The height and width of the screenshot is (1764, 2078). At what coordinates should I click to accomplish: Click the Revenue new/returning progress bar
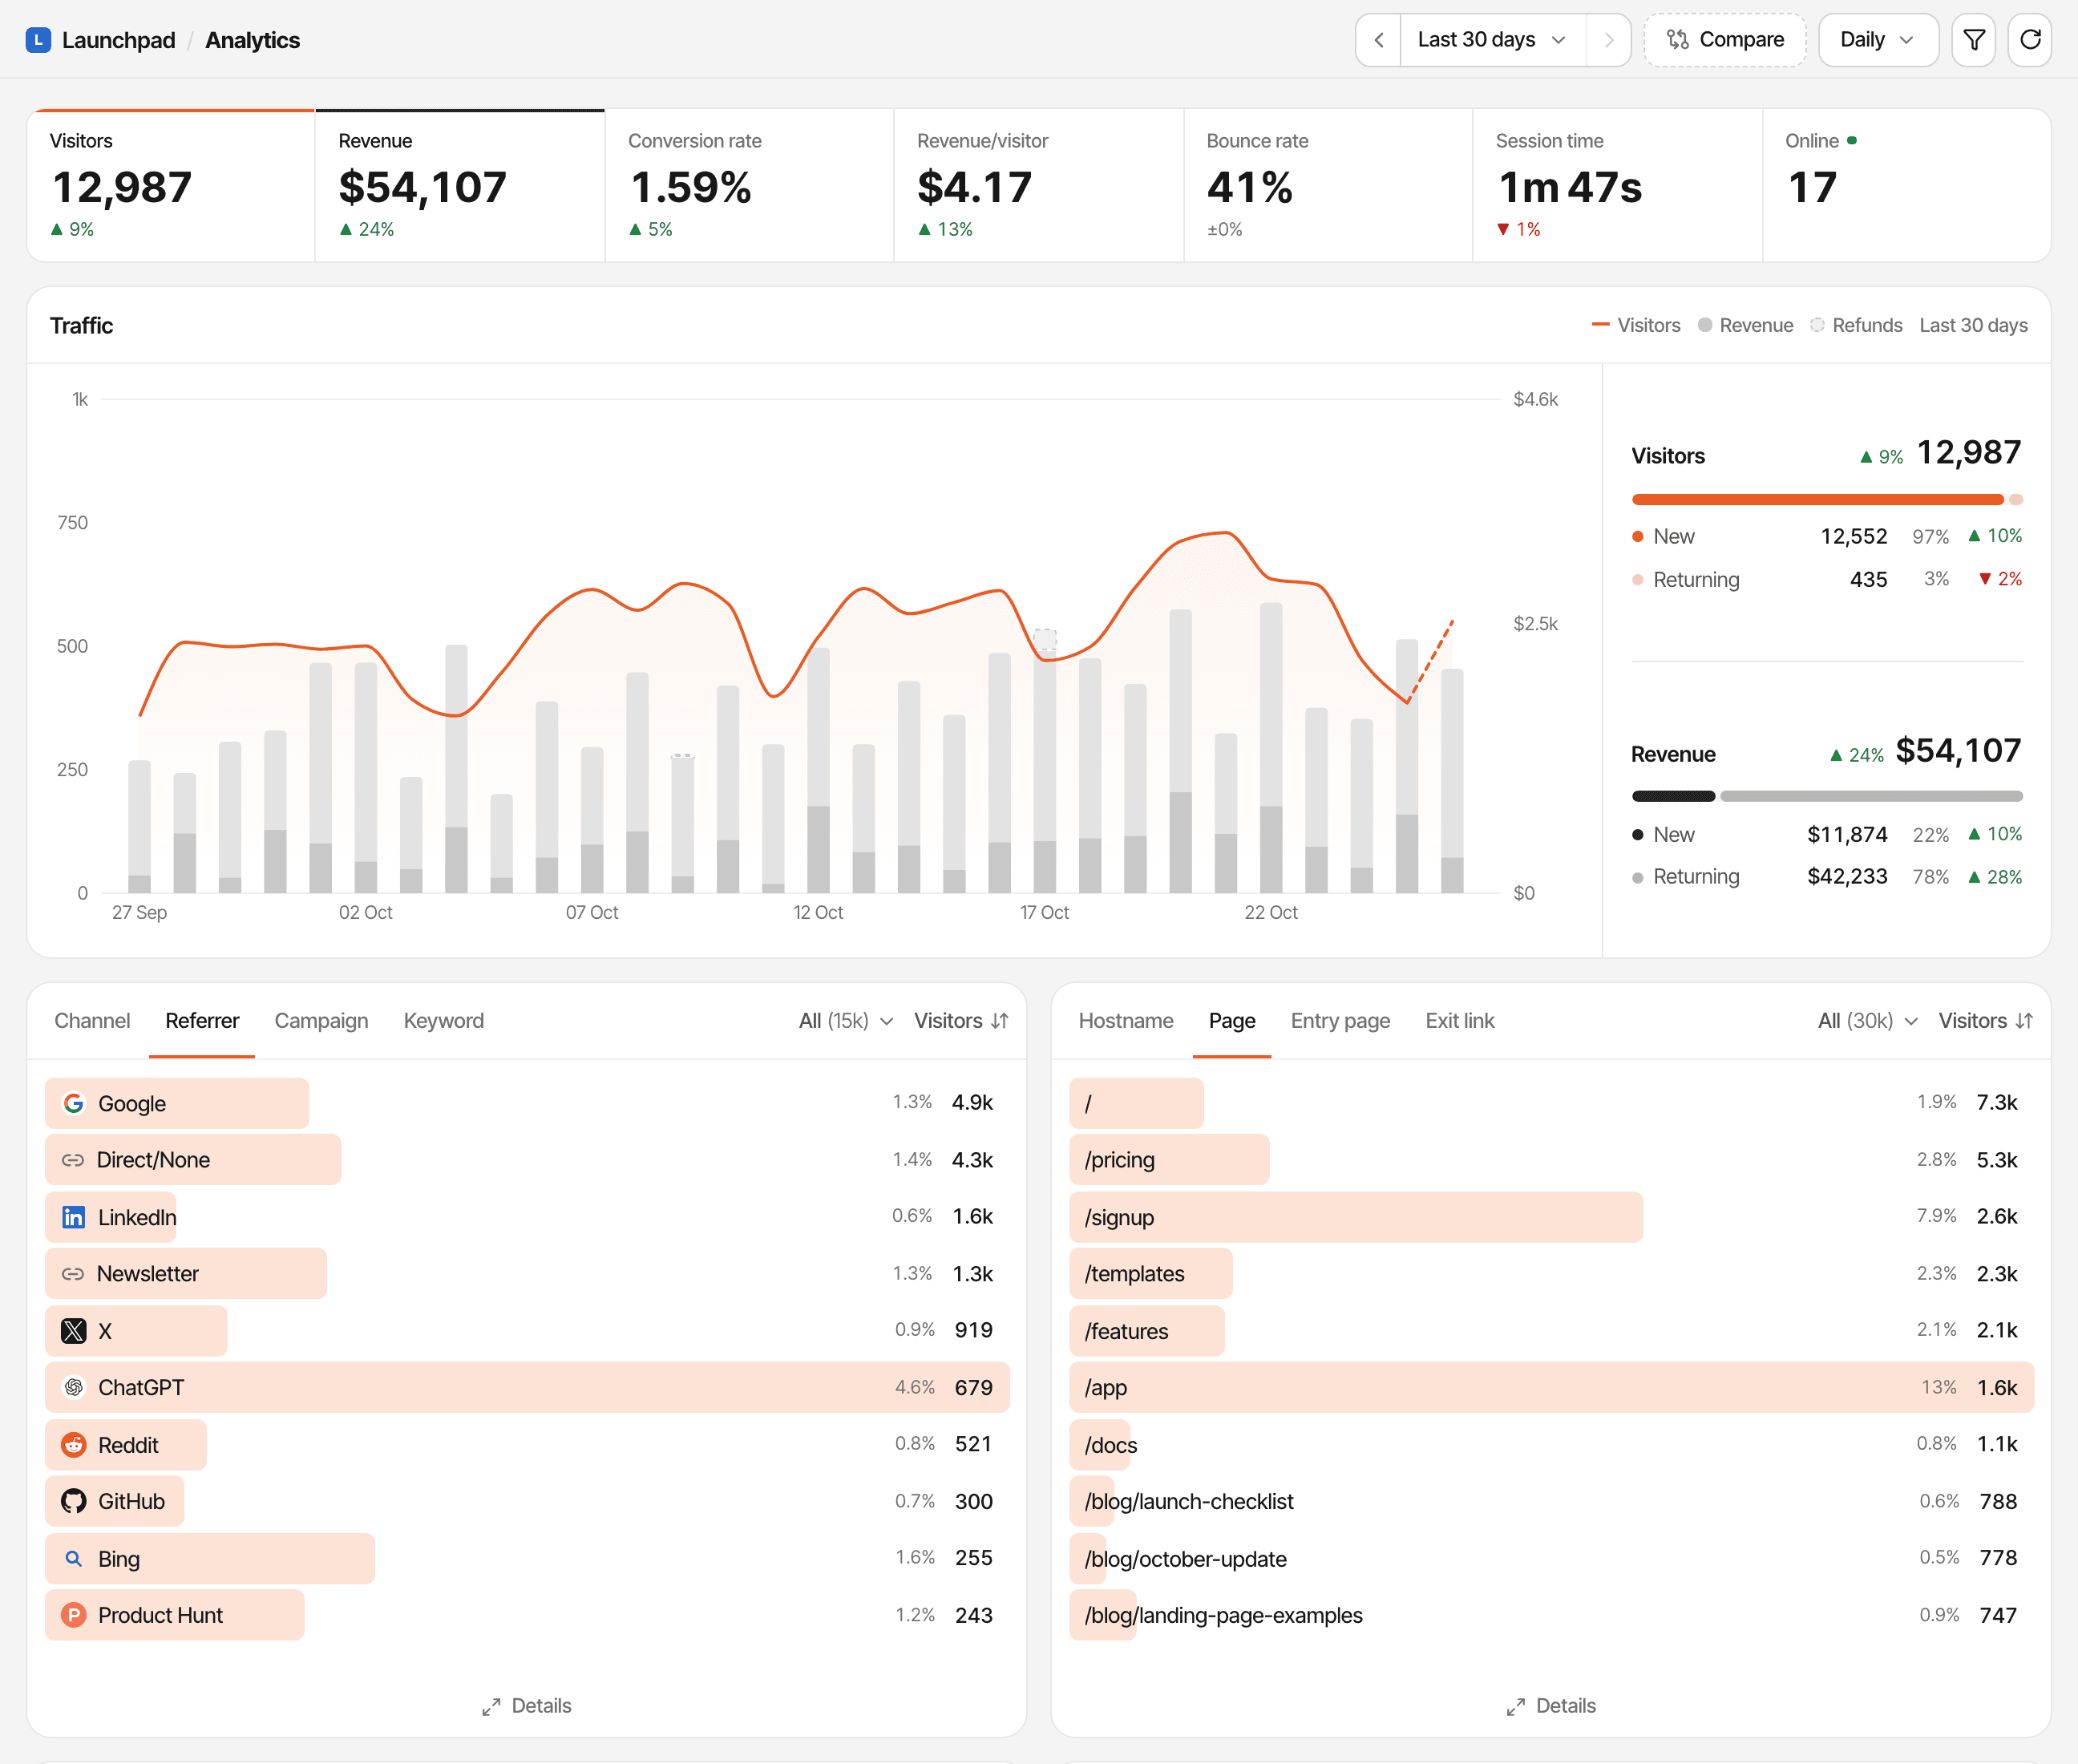tap(1827, 796)
